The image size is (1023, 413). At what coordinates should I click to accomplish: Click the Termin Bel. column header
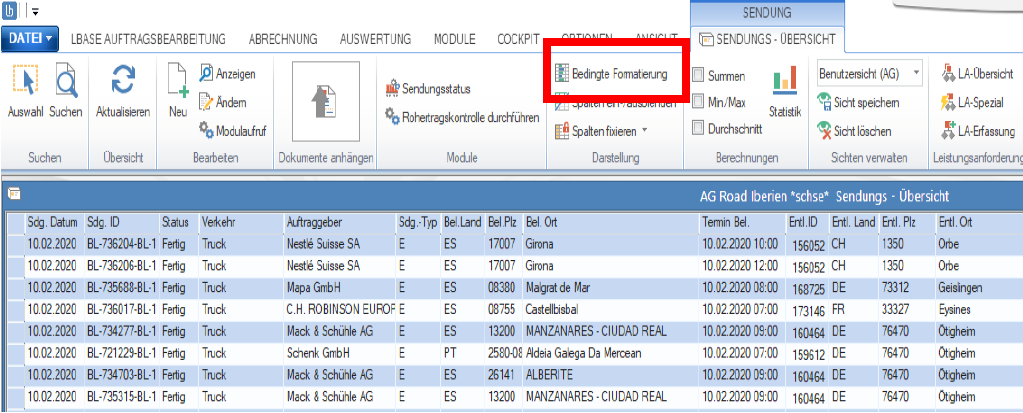[742, 222]
